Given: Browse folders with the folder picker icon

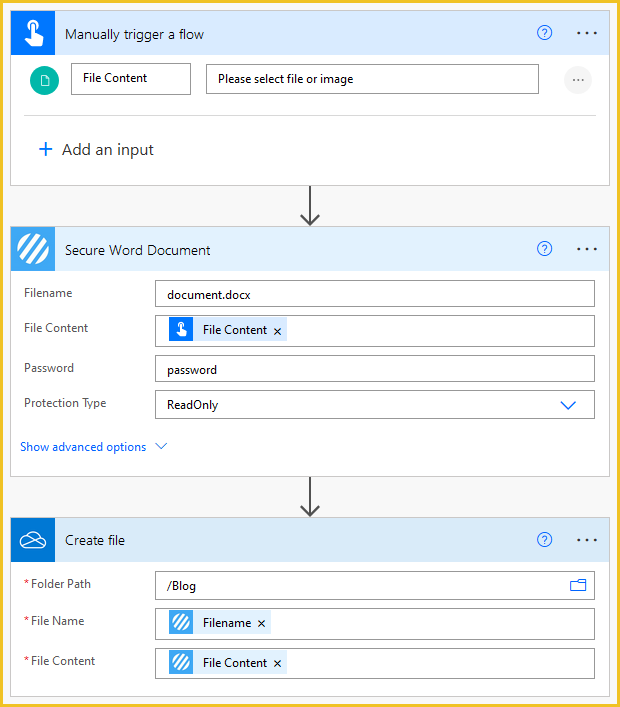Looking at the screenshot, I should (578, 585).
